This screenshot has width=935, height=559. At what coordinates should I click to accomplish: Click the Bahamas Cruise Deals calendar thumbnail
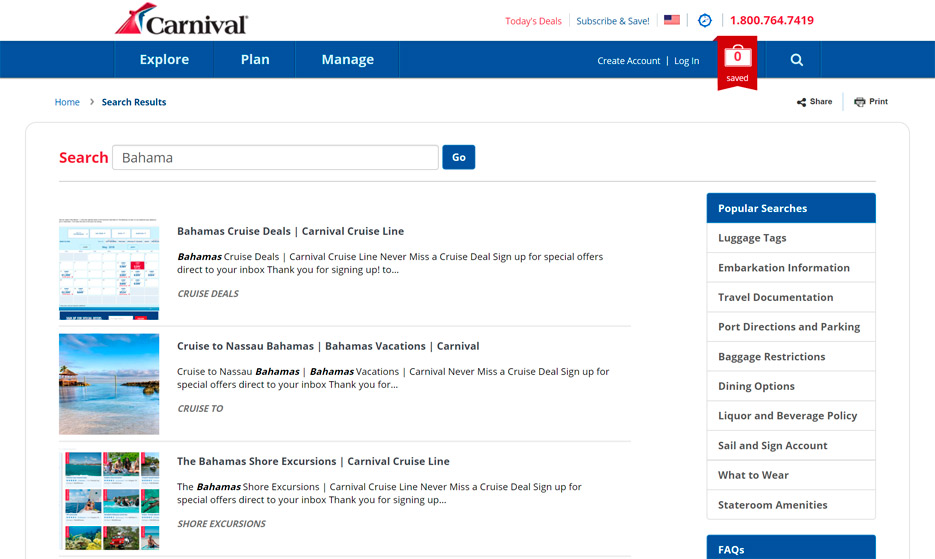(109, 269)
